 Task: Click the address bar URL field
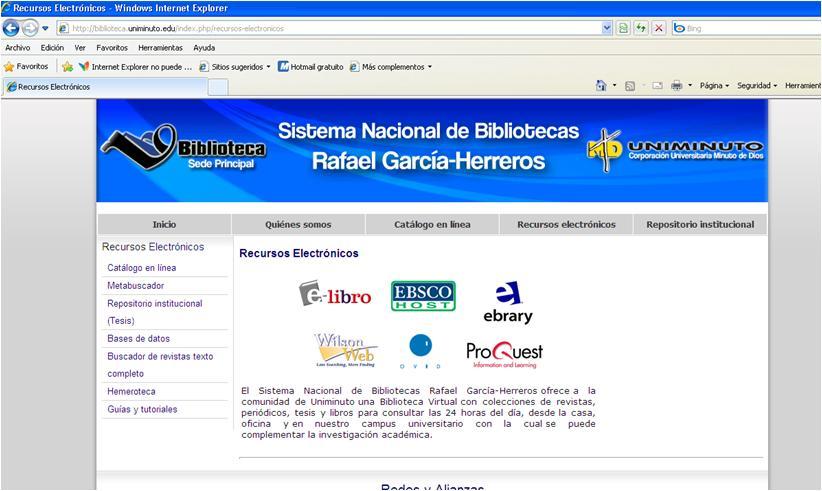point(329,28)
